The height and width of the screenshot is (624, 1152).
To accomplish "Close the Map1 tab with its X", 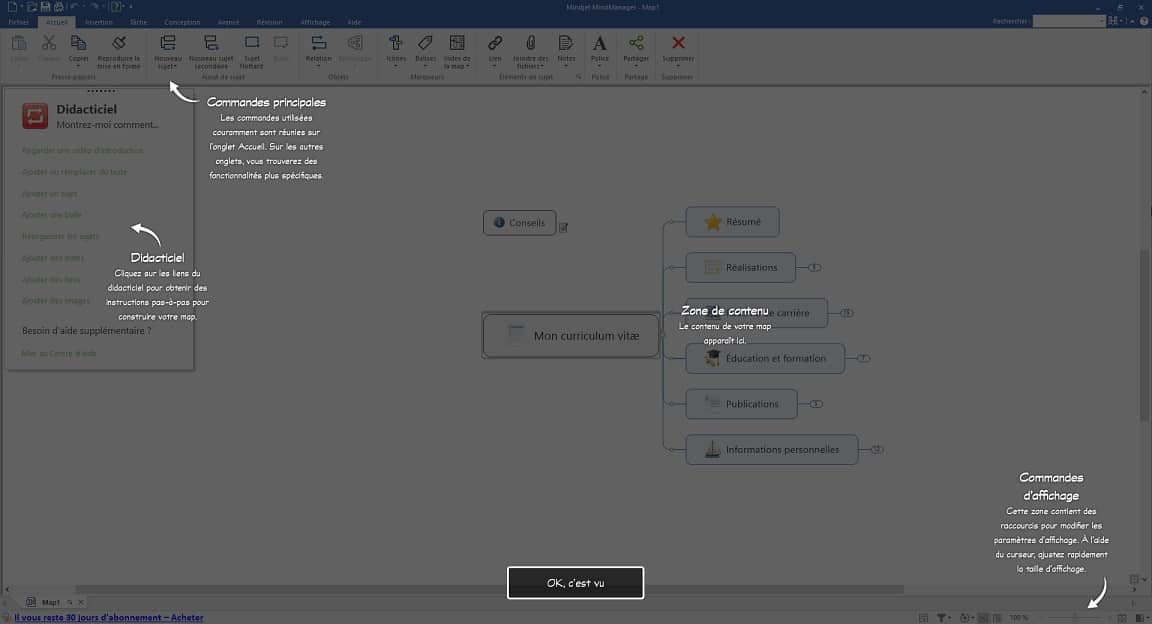I will tap(81, 602).
